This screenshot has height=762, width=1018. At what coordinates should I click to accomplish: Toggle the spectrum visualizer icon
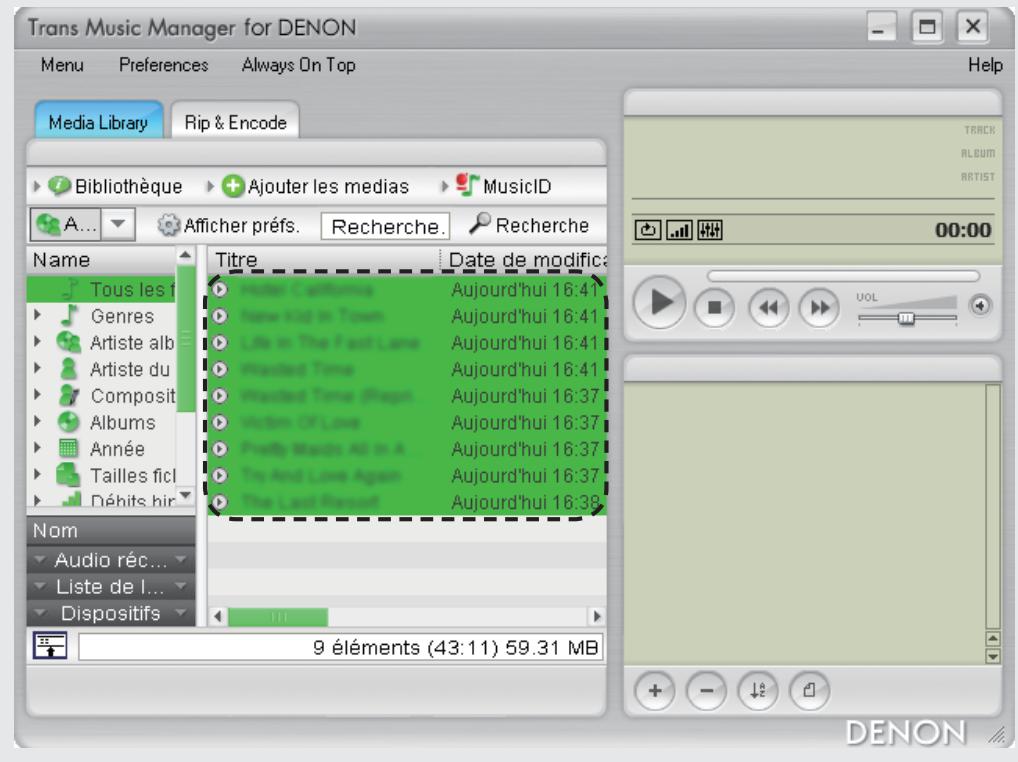[x=679, y=230]
